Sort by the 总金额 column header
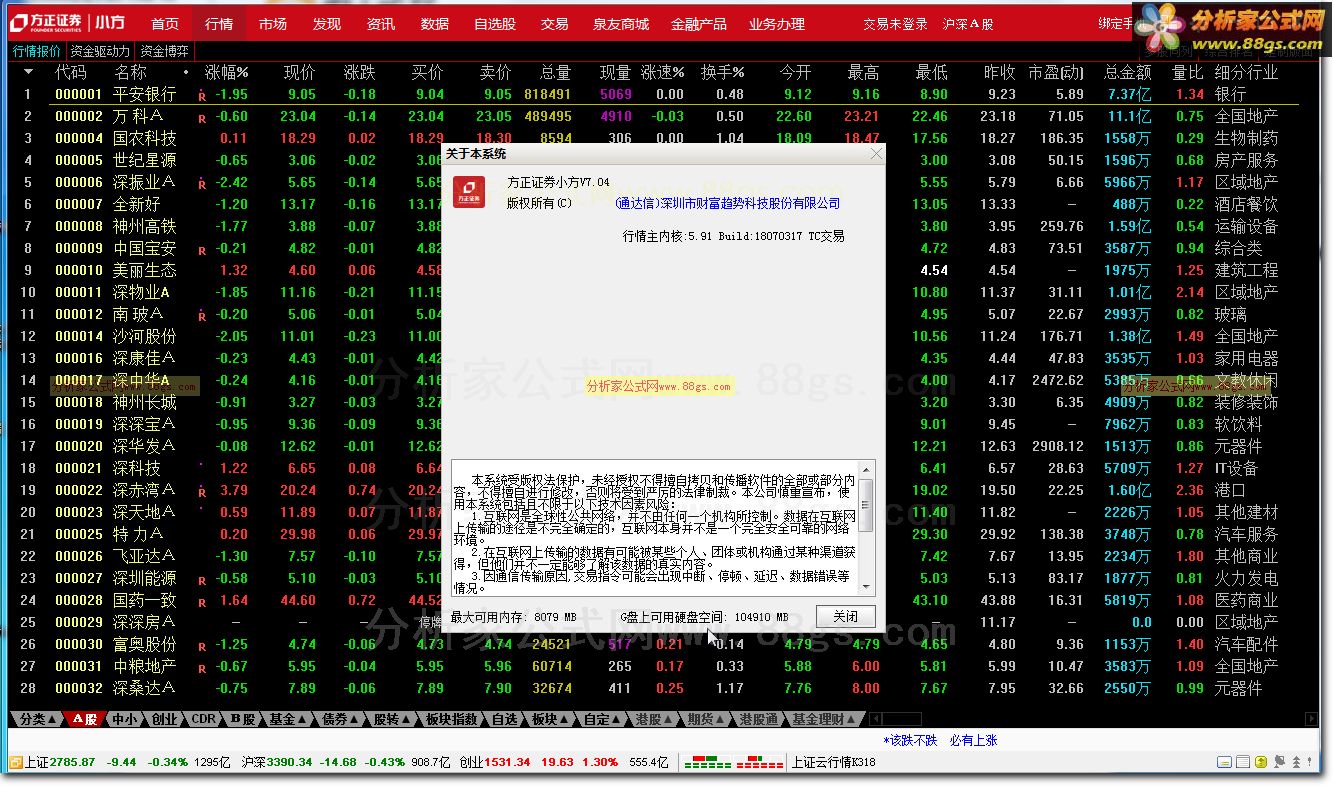This screenshot has height=786, width=1334. point(1128,72)
